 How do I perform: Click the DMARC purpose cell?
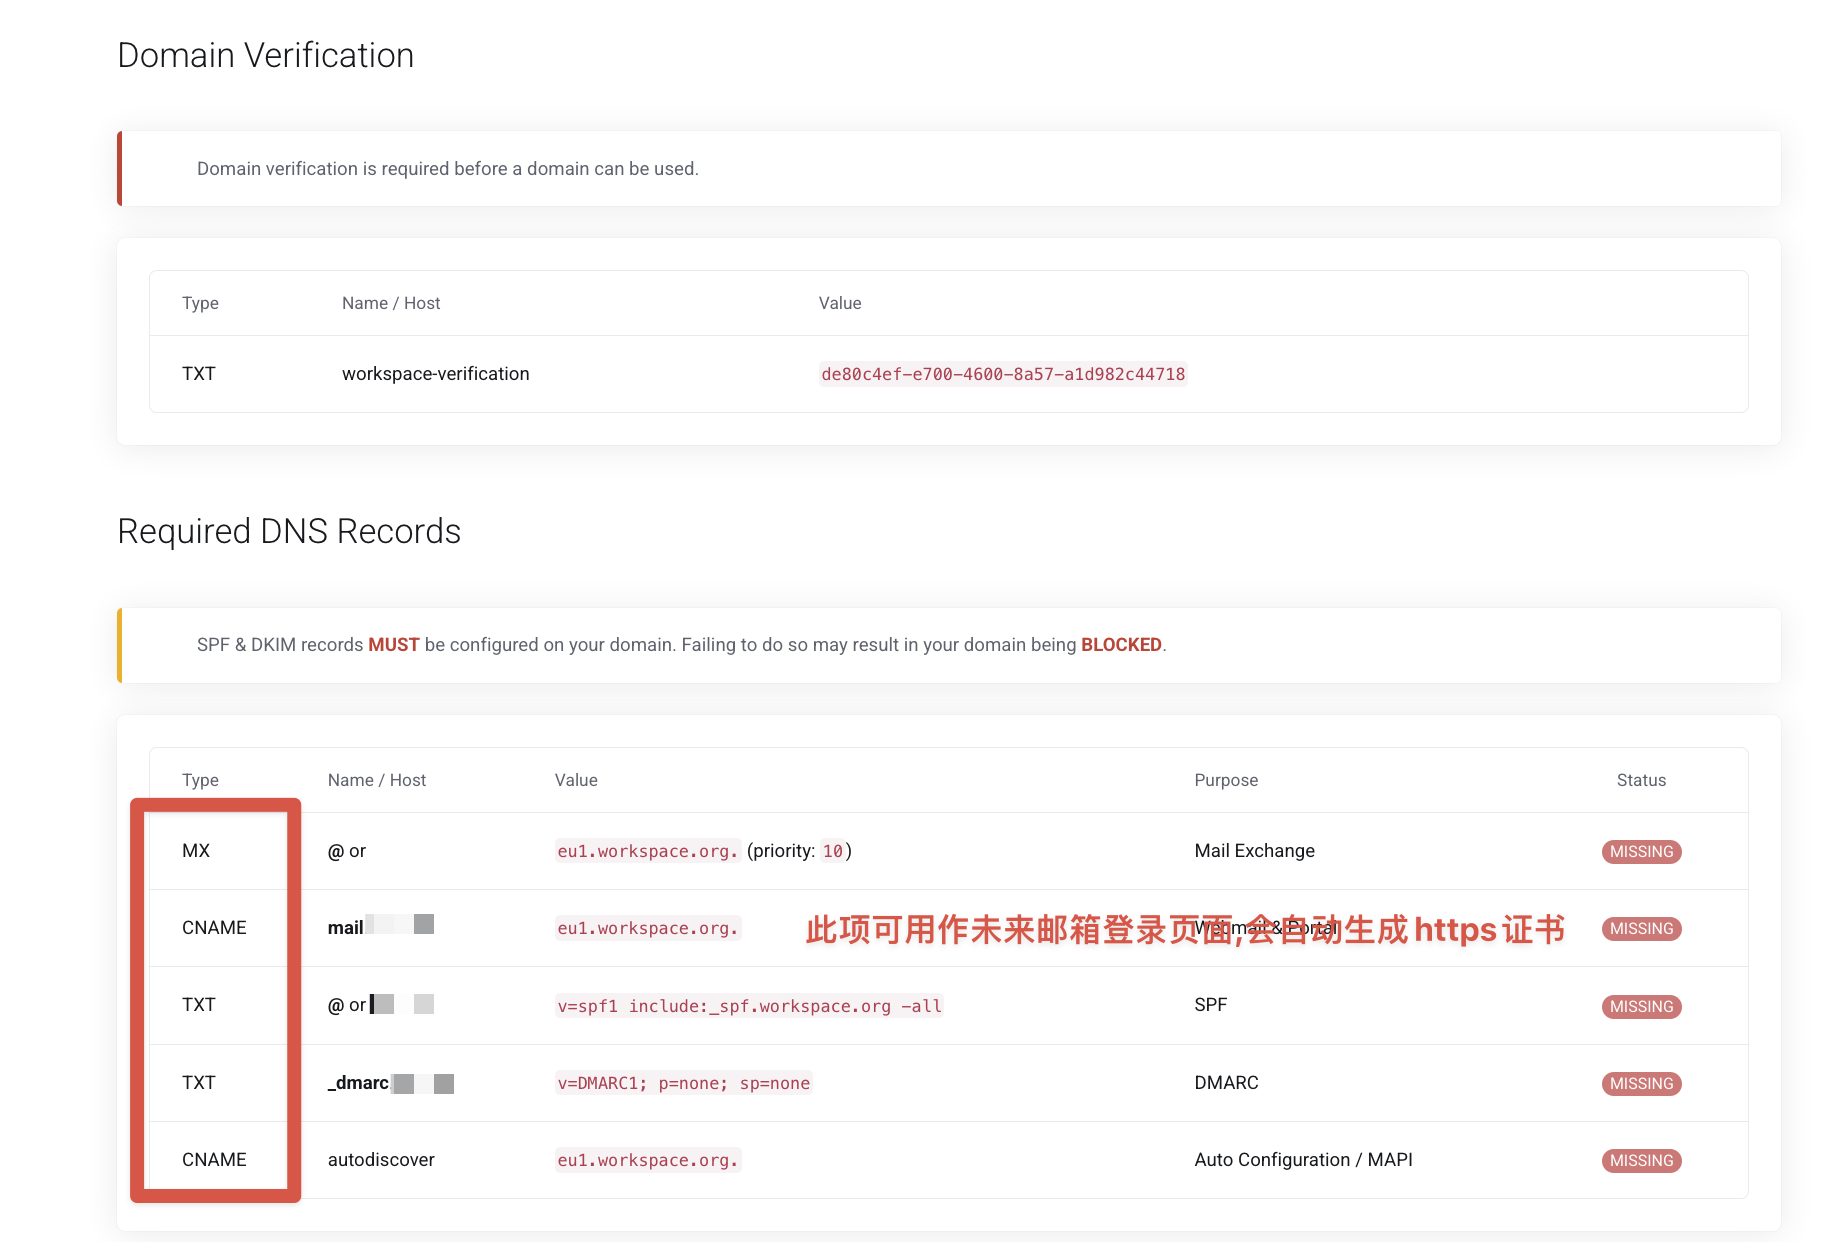1226,1083
